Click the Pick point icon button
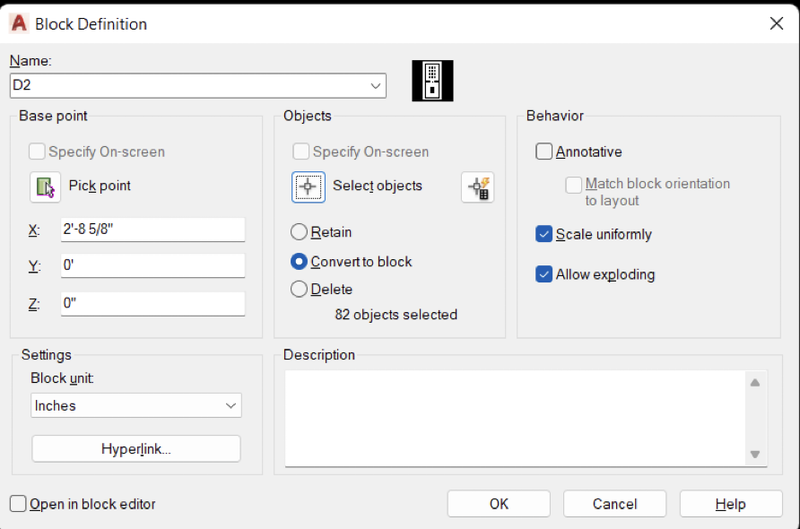The image size is (800, 529). 45,187
